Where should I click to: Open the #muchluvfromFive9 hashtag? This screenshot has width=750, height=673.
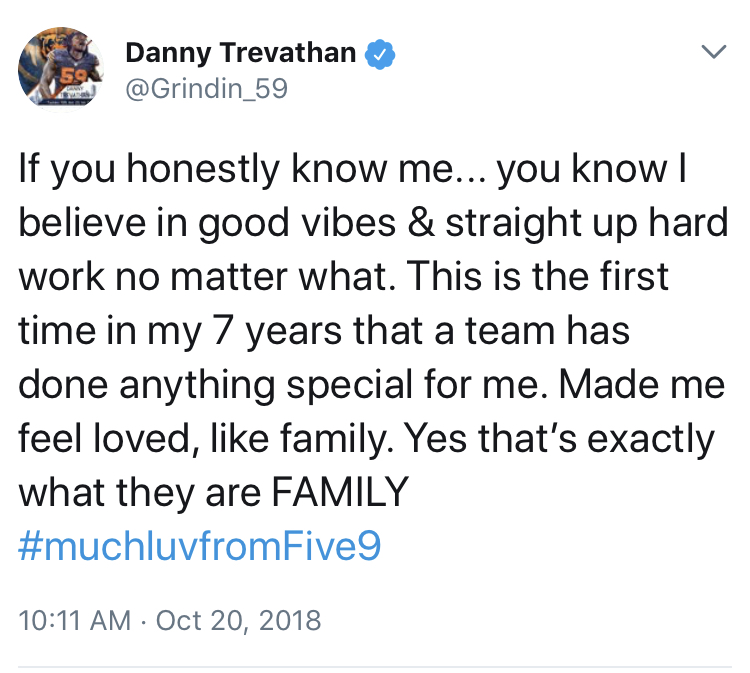coord(199,546)
